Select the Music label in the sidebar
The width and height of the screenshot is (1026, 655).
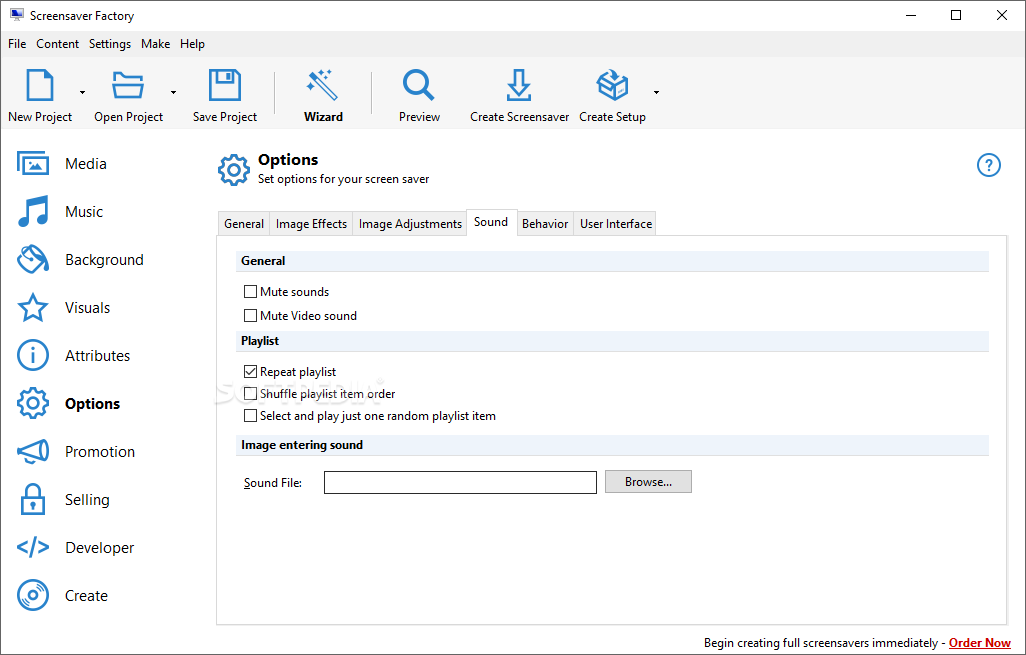pyautogui.click(x=84, y=211)
